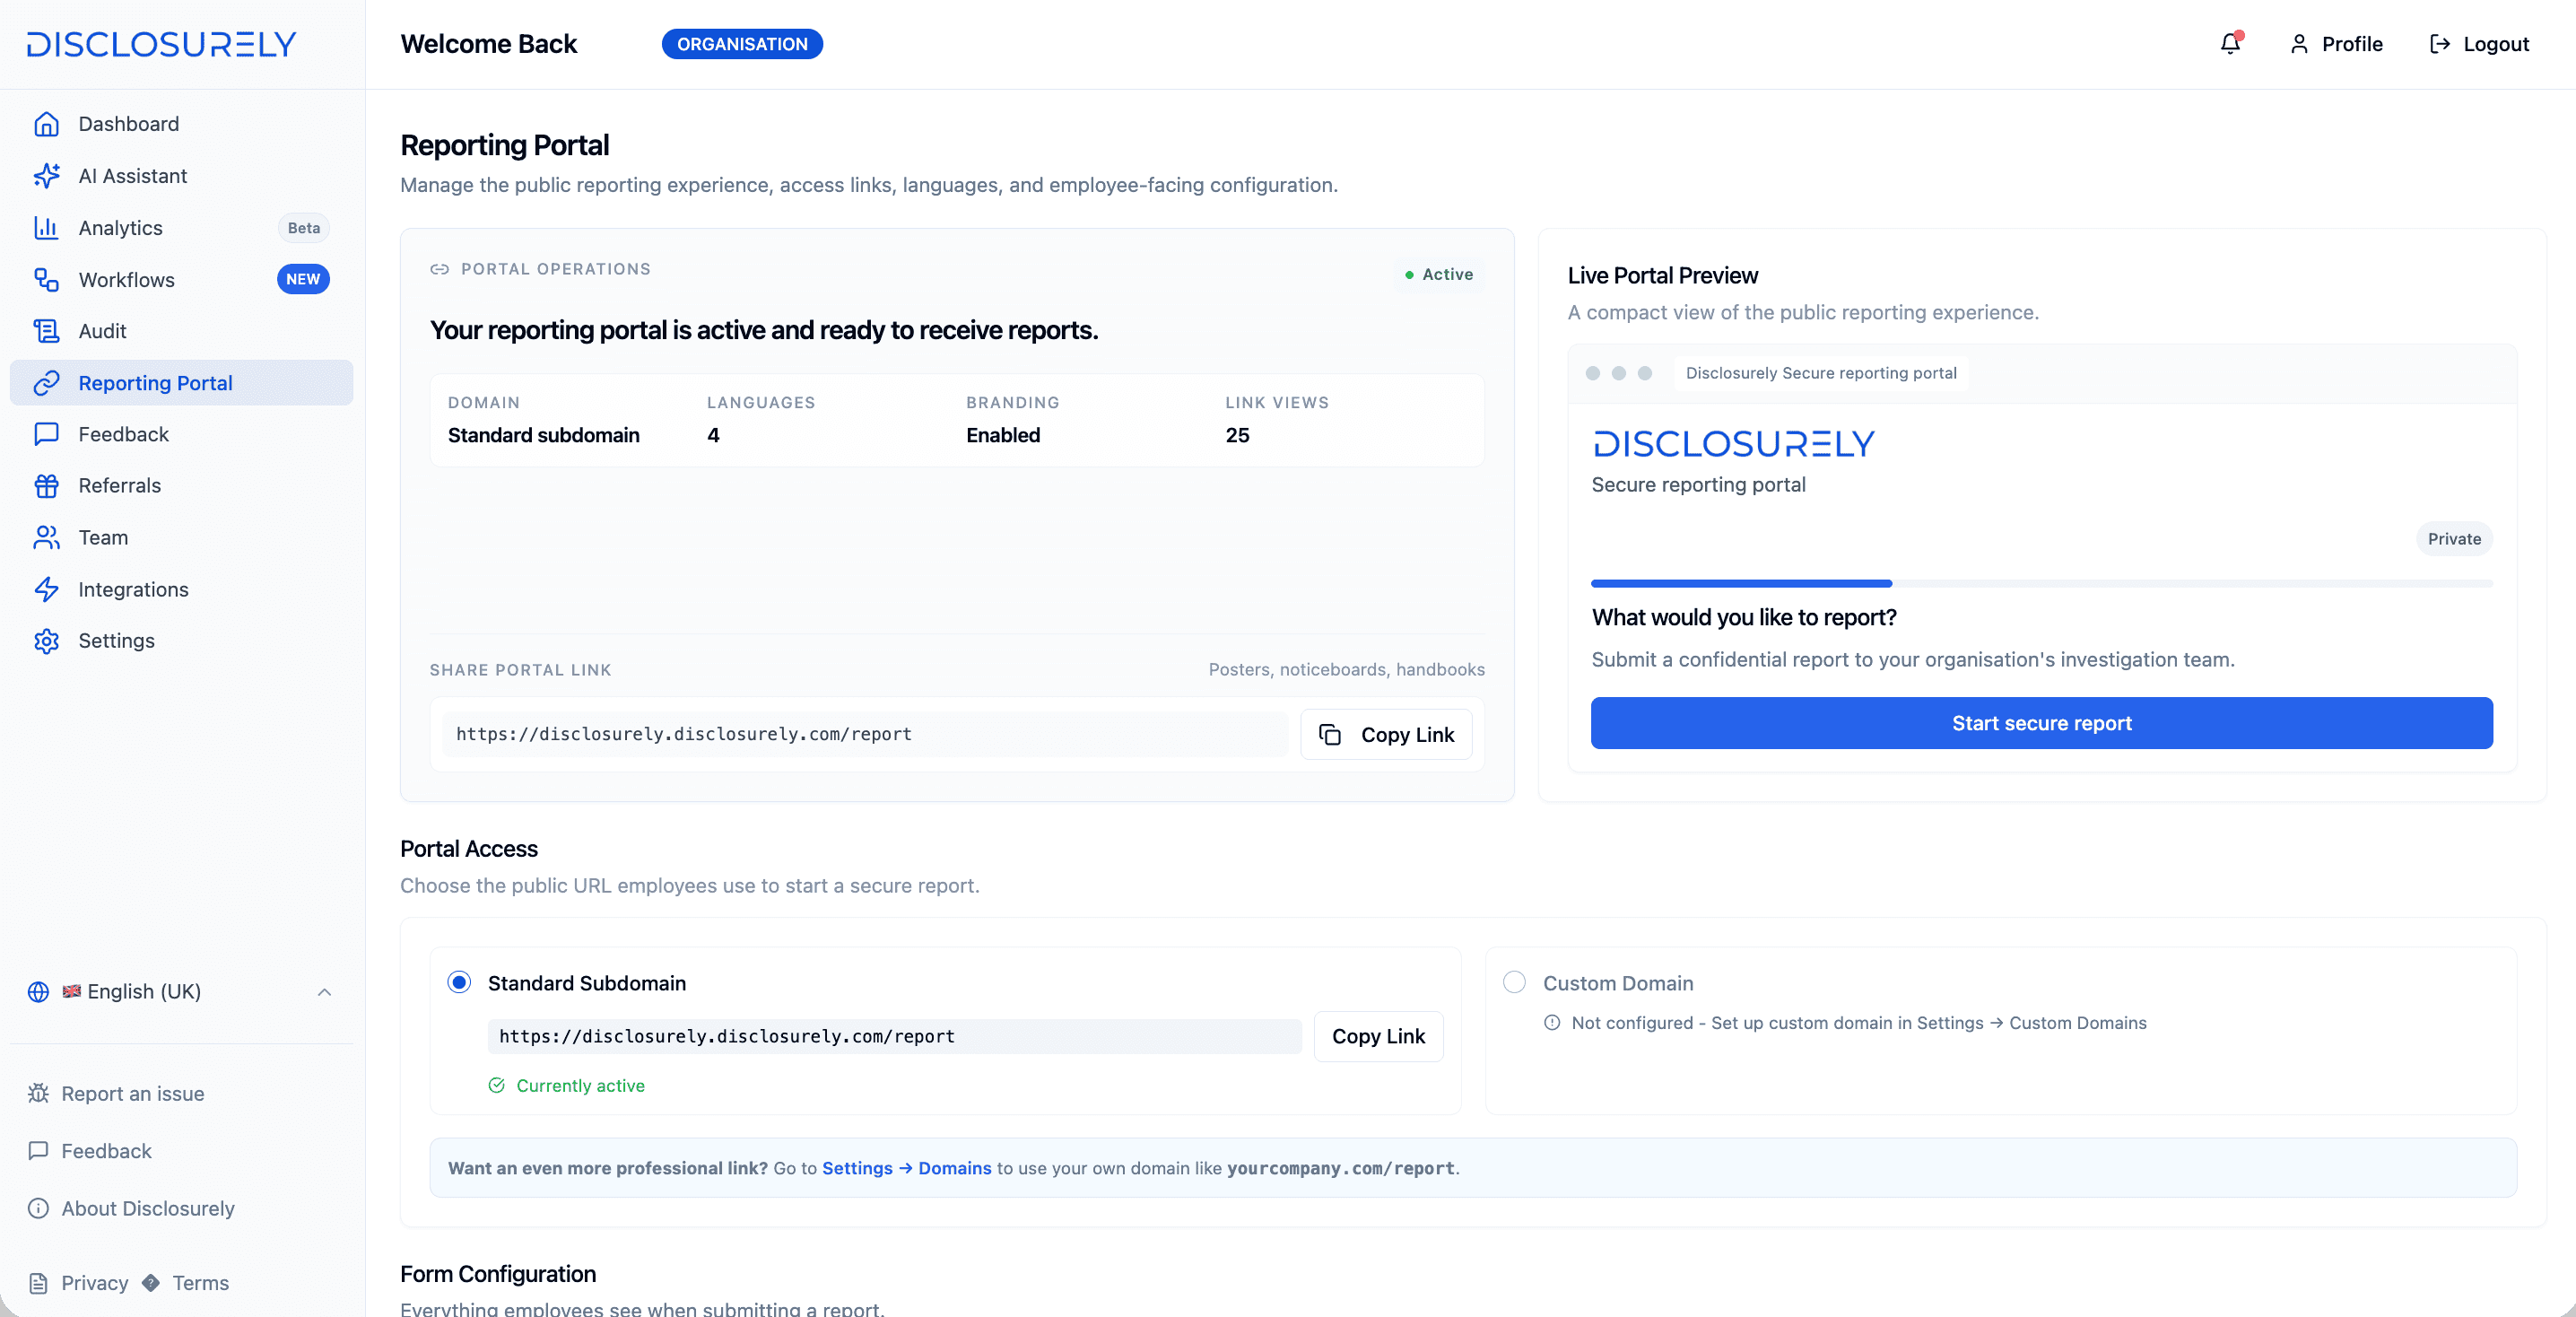Click the Logout button
2576x1317 pixels.
point(2479,44)
